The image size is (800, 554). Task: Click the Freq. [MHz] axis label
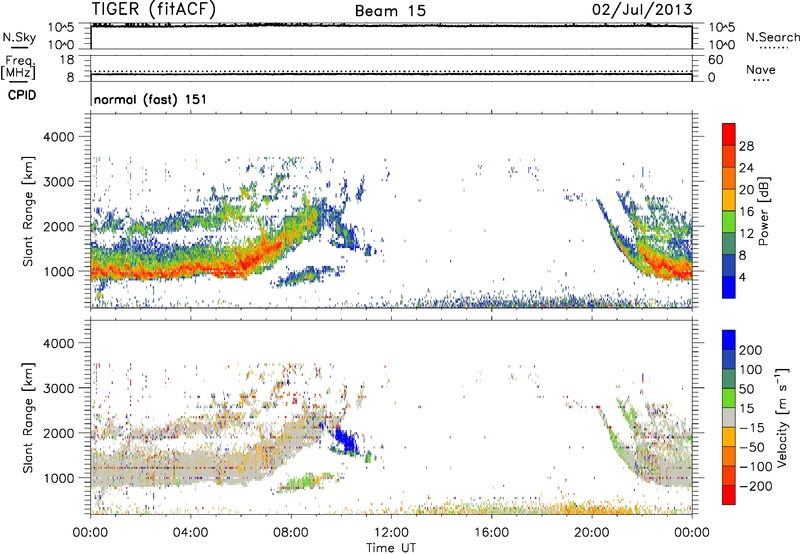pos(19,67)
